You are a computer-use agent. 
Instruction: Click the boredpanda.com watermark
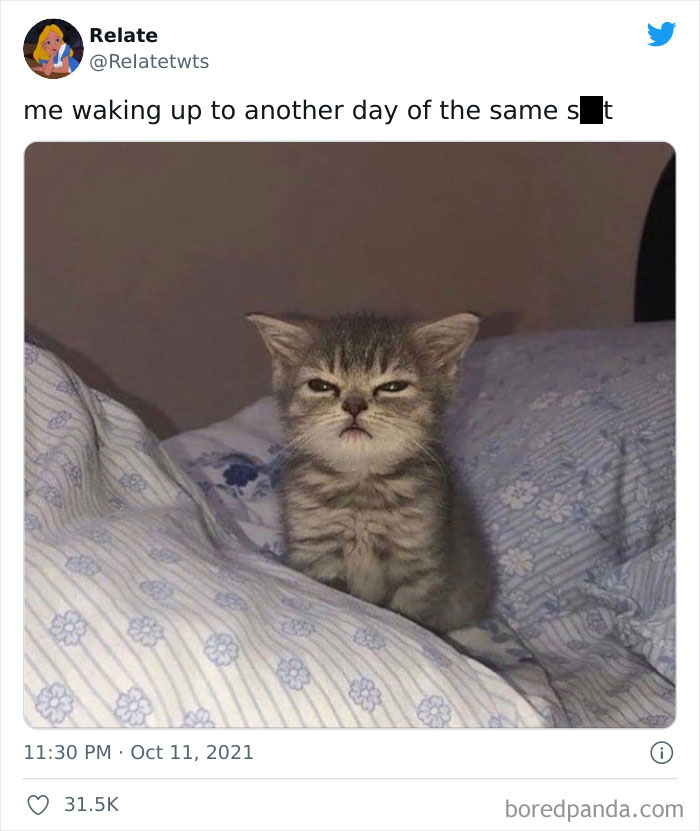pos(594,809)
